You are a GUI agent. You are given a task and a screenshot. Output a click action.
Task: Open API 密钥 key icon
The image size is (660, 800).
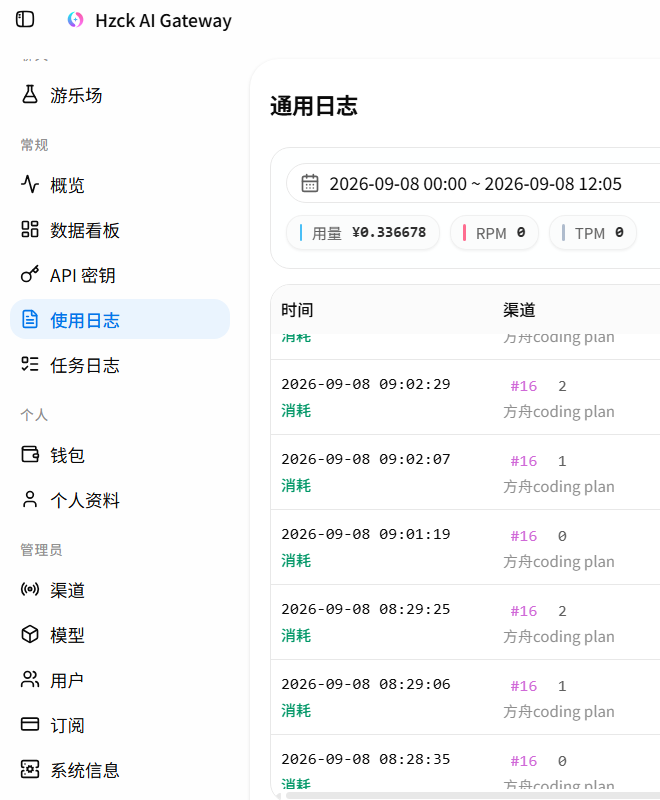[x=30, y=274]
